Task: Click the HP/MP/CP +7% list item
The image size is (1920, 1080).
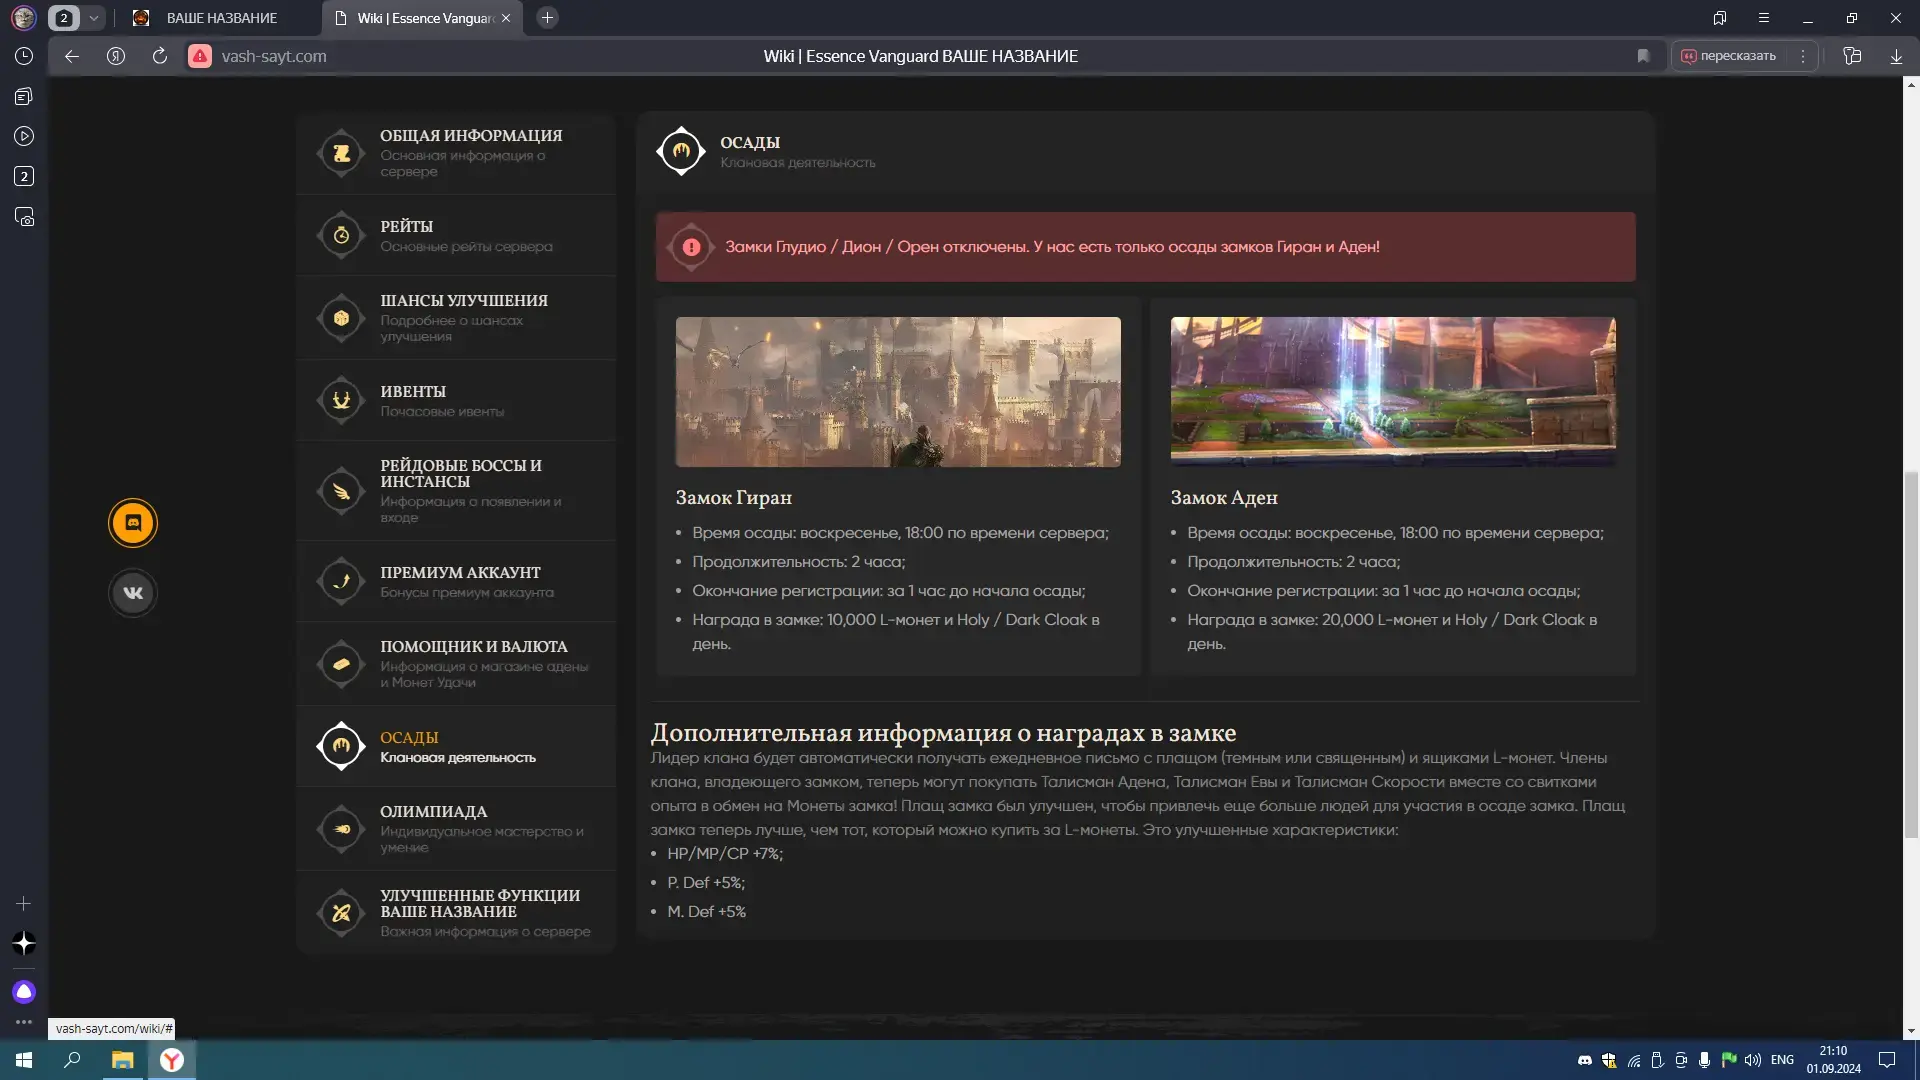Action: [x=725, y=854]
